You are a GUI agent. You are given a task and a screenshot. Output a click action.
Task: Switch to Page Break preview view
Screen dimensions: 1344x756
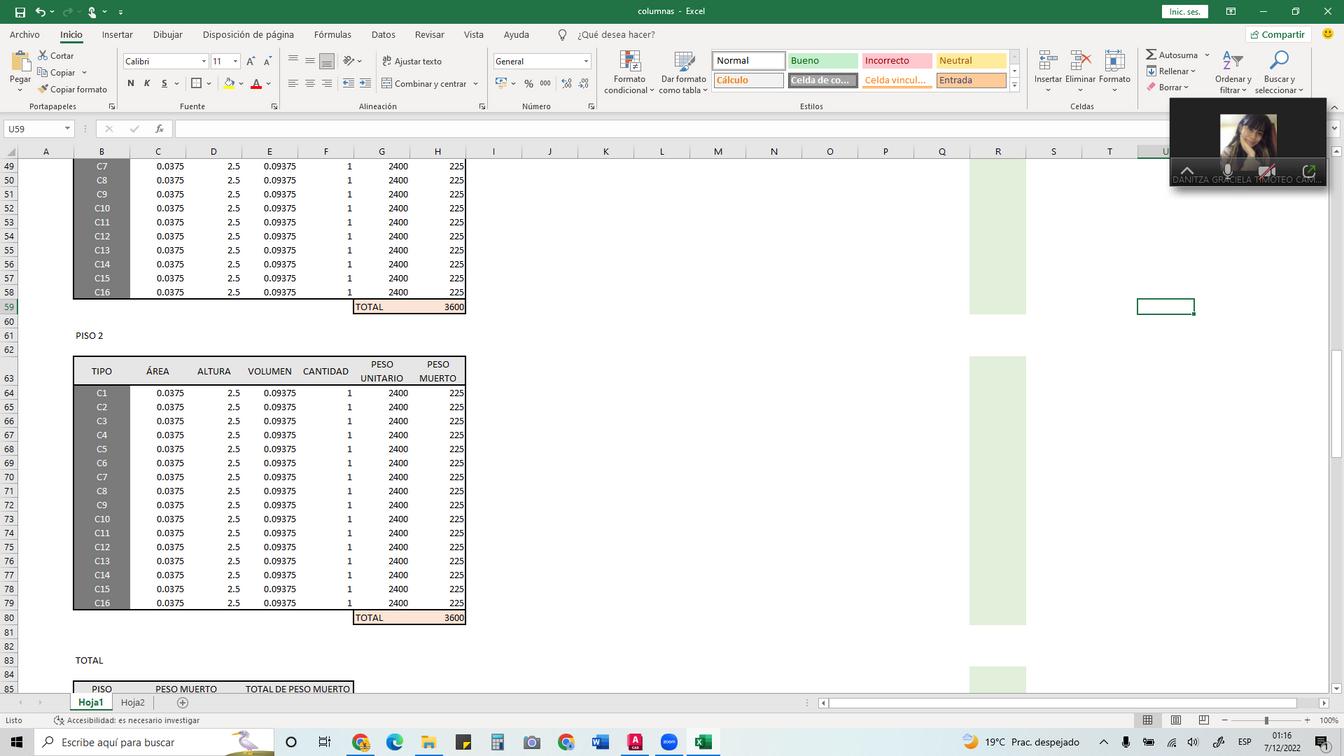1204,720
